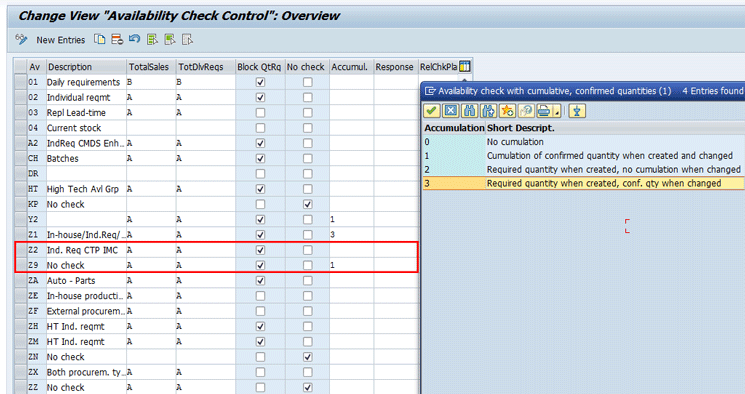Open the print options dropdown arrow
The width and height of the screenshot is (745, 394).
coord(556,112)
